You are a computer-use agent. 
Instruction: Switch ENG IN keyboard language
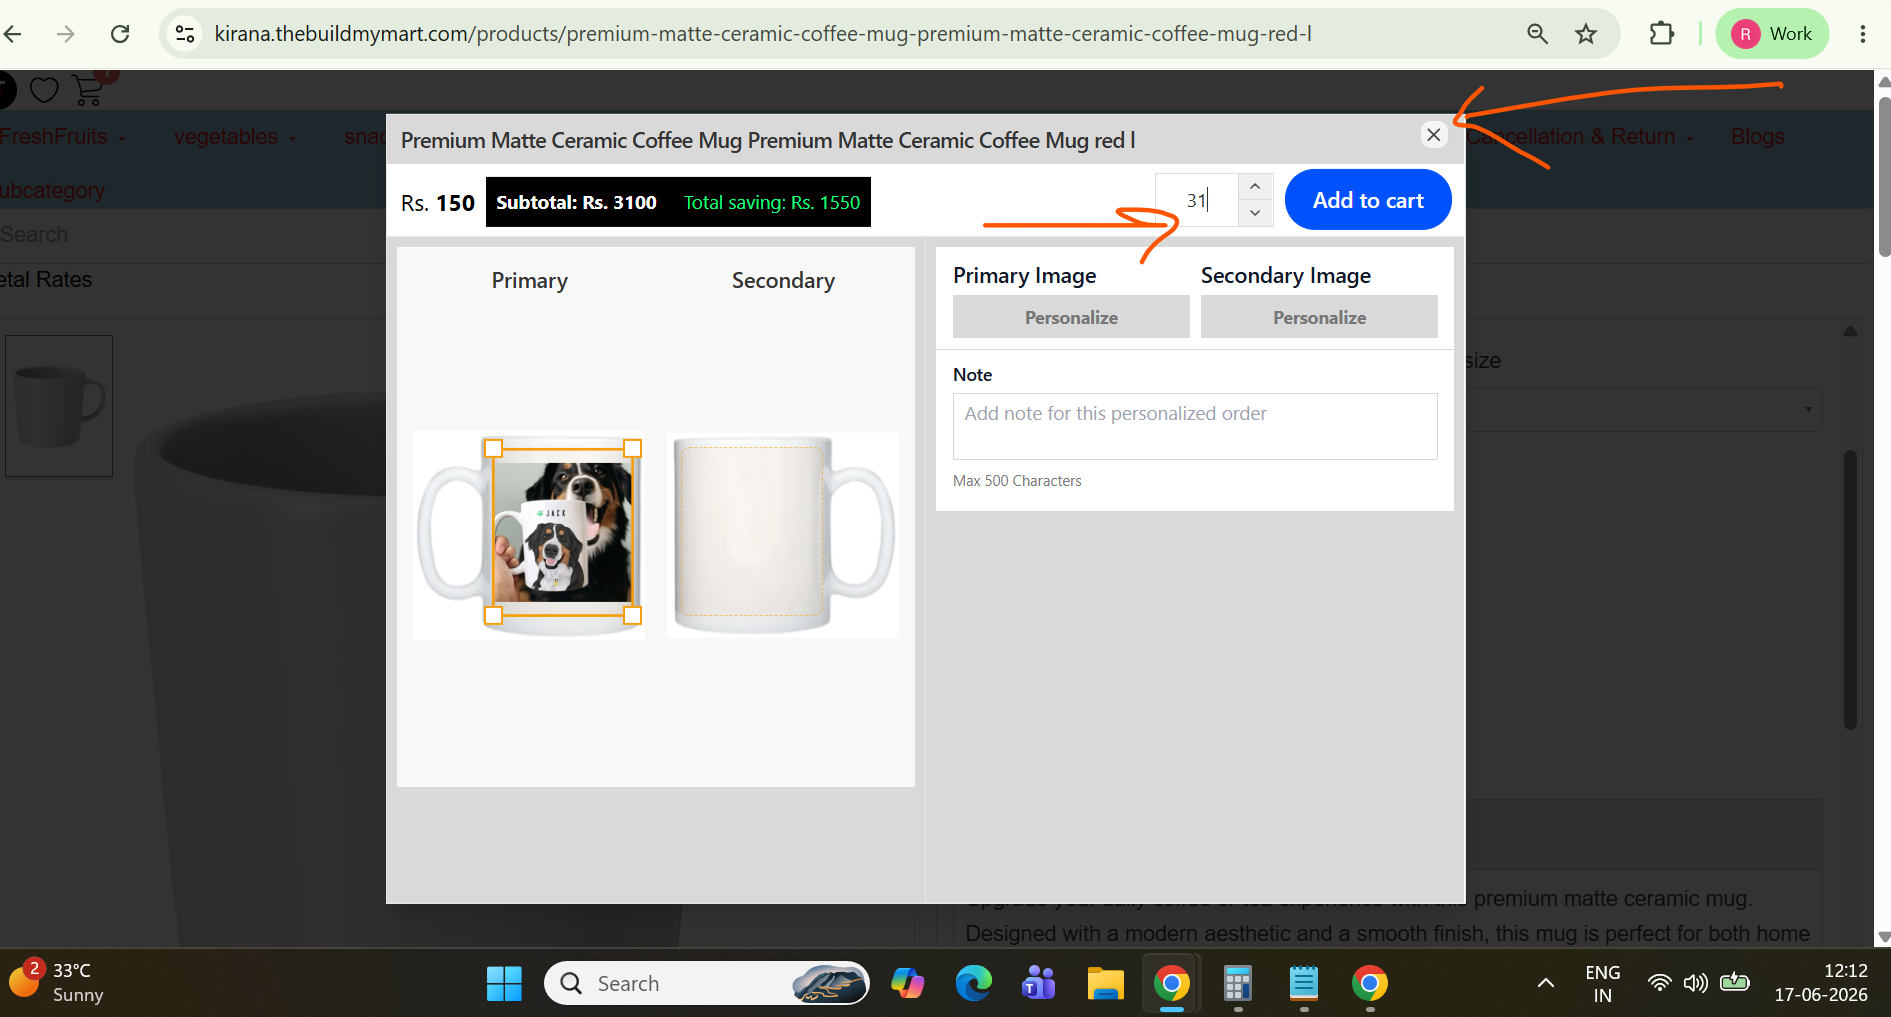click(1603, 984)
